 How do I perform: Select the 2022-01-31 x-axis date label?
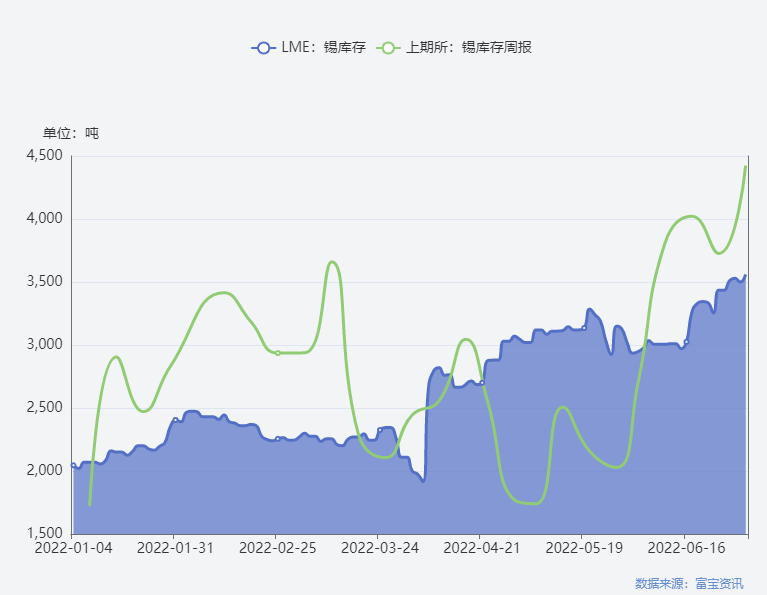(175, 548)
